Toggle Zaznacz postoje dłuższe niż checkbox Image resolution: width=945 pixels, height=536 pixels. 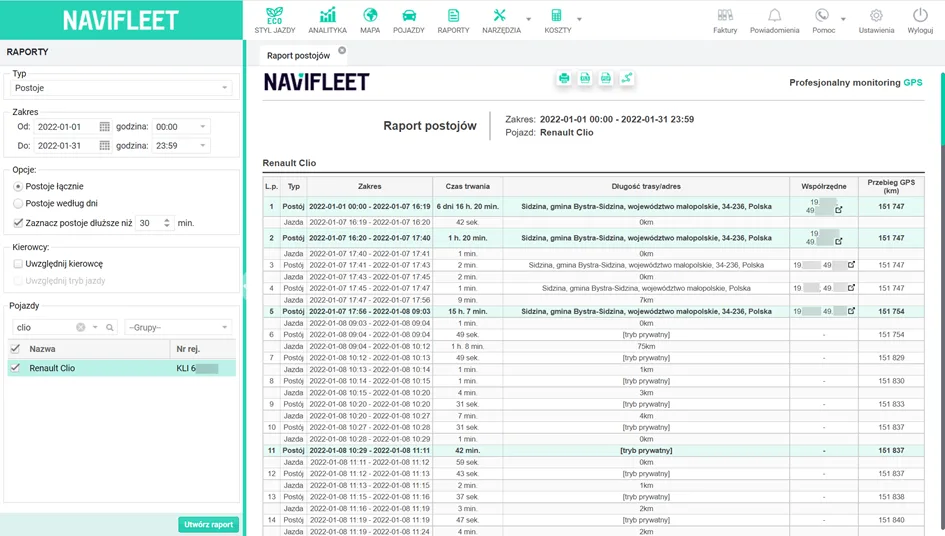click(18, 223)
